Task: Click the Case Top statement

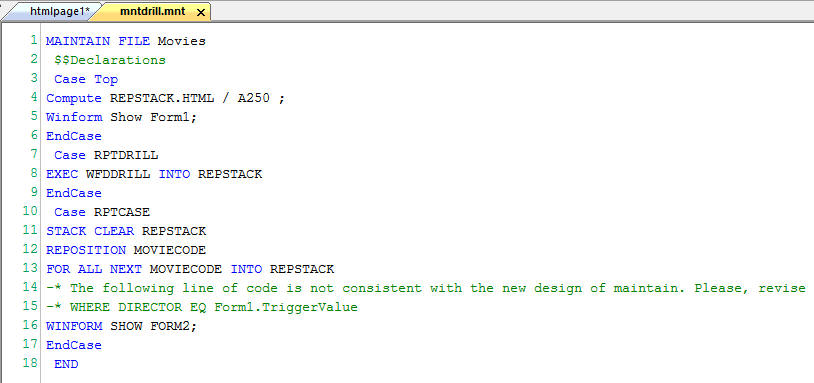Action: [x=86, y=79]
